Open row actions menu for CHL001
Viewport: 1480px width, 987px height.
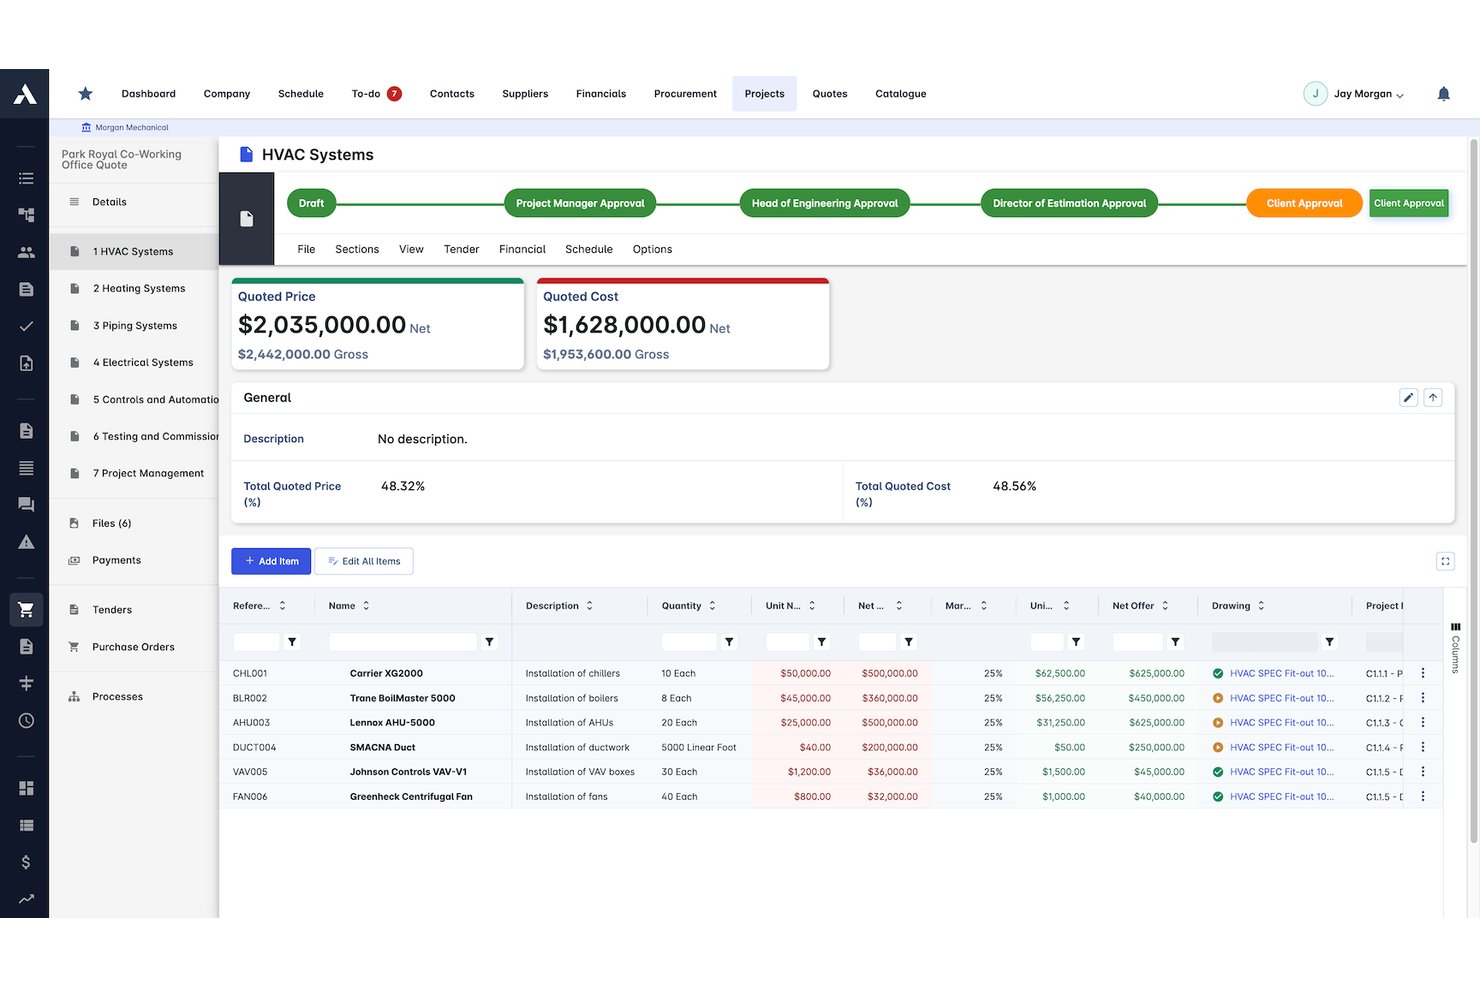click(x=1423, y=673)
